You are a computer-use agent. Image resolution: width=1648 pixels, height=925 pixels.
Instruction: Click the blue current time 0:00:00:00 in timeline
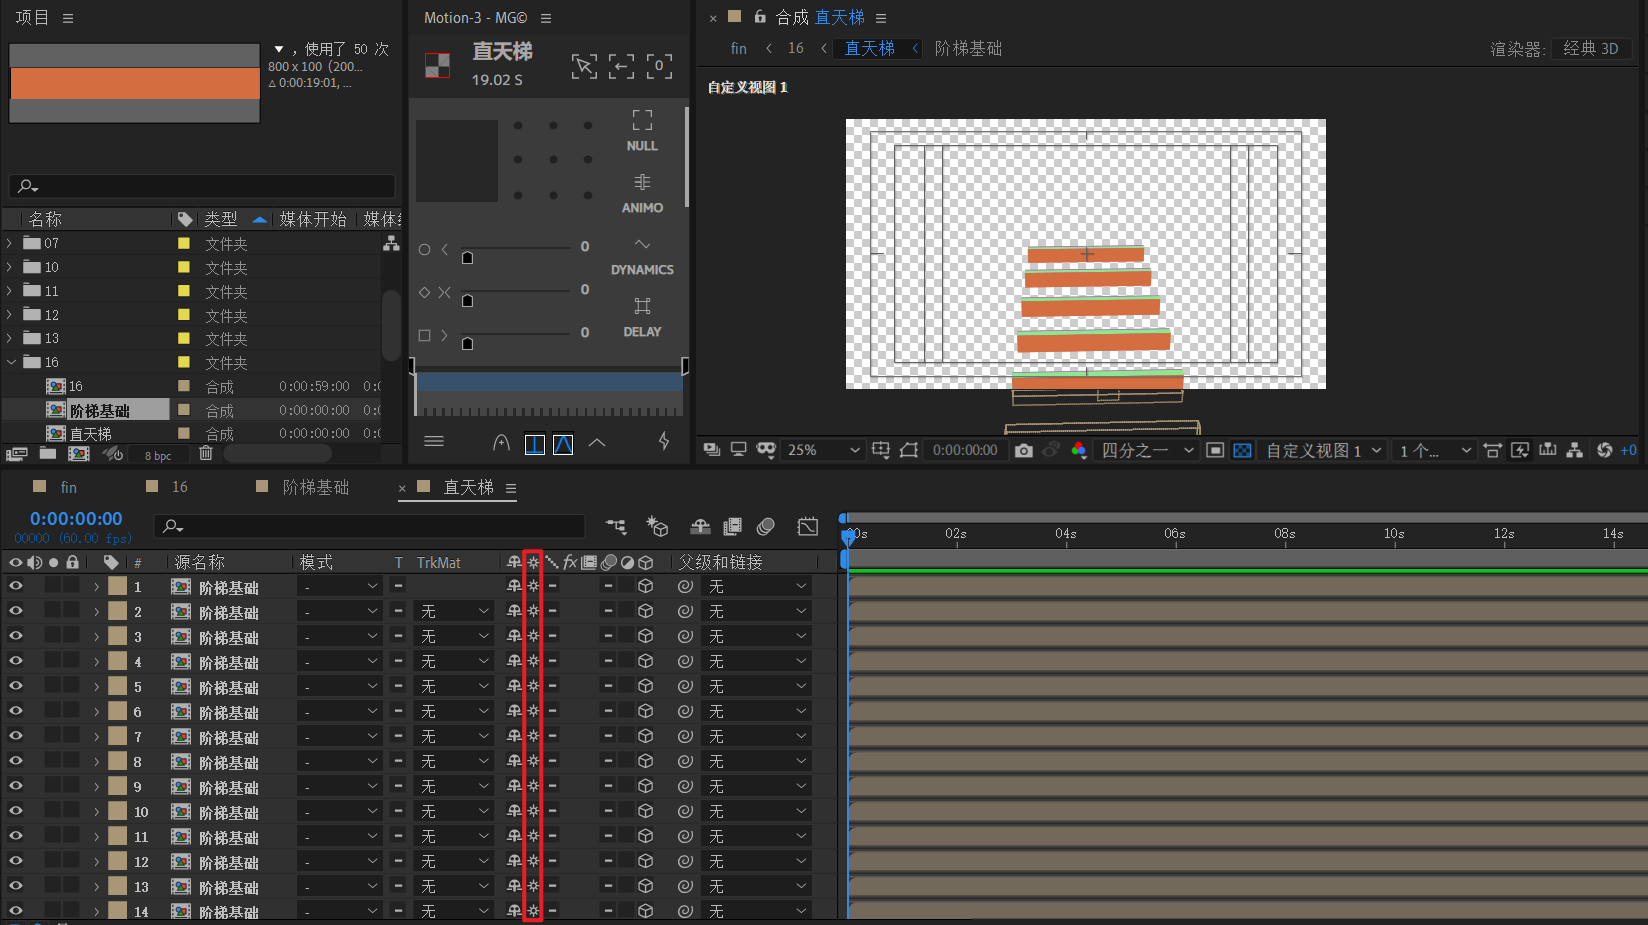pos(76,518)
